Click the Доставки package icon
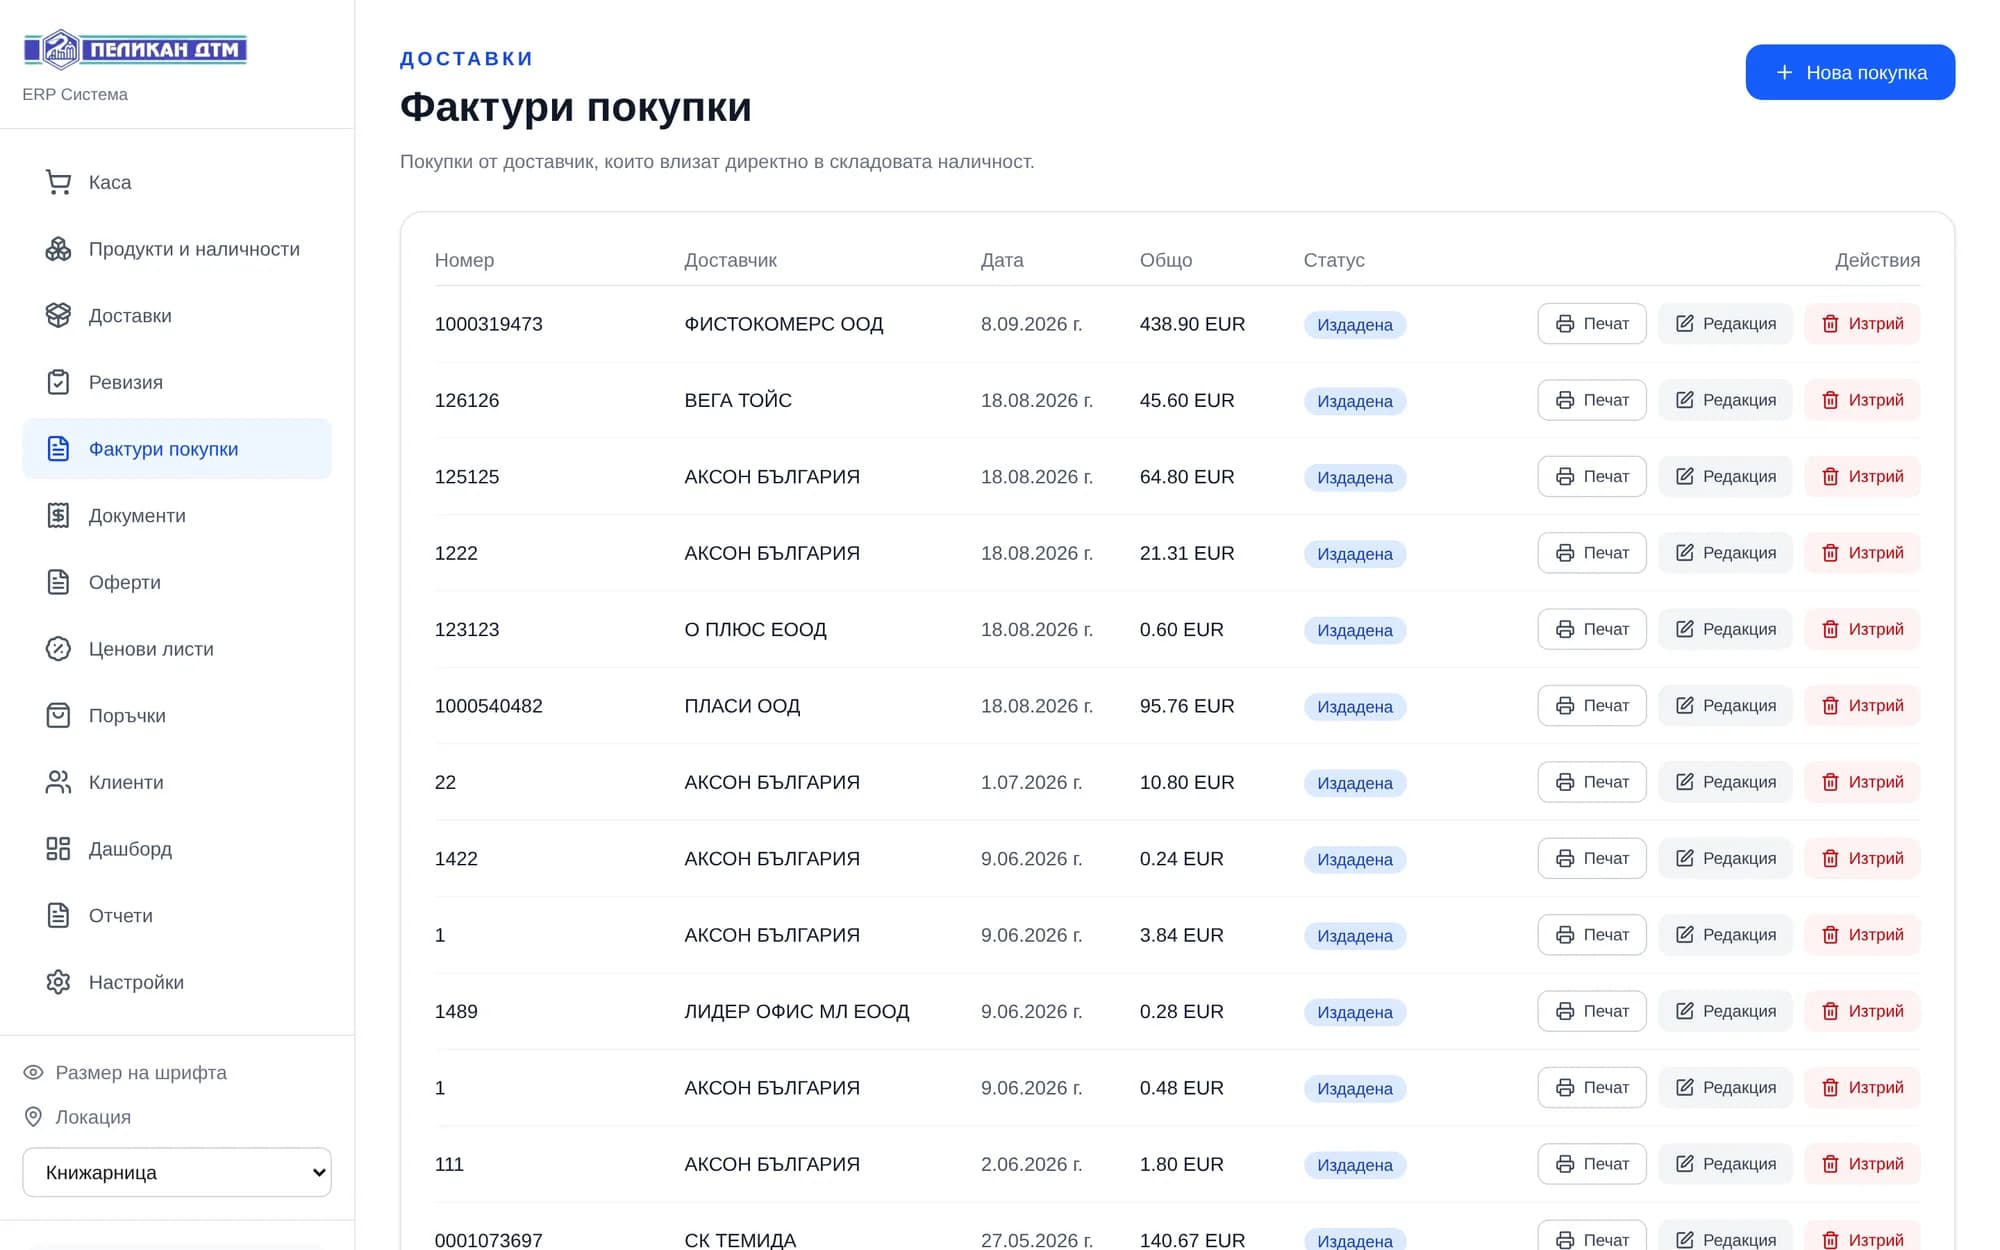Viewport: 2000px width, 1250px height. (x=58, y=315)
